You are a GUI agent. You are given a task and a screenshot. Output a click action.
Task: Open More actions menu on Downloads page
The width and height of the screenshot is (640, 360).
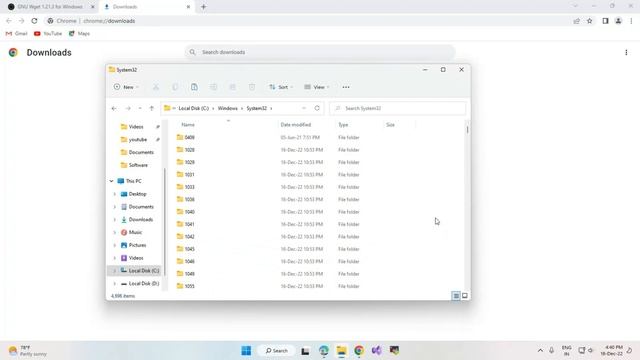626,52
